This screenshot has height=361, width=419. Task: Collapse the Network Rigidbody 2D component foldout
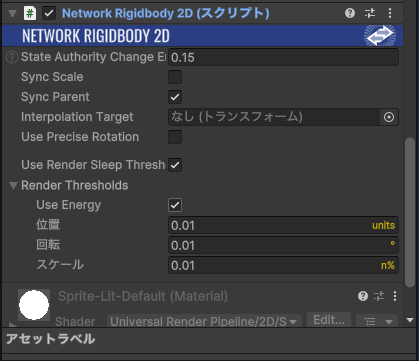[x=13, y=14]
